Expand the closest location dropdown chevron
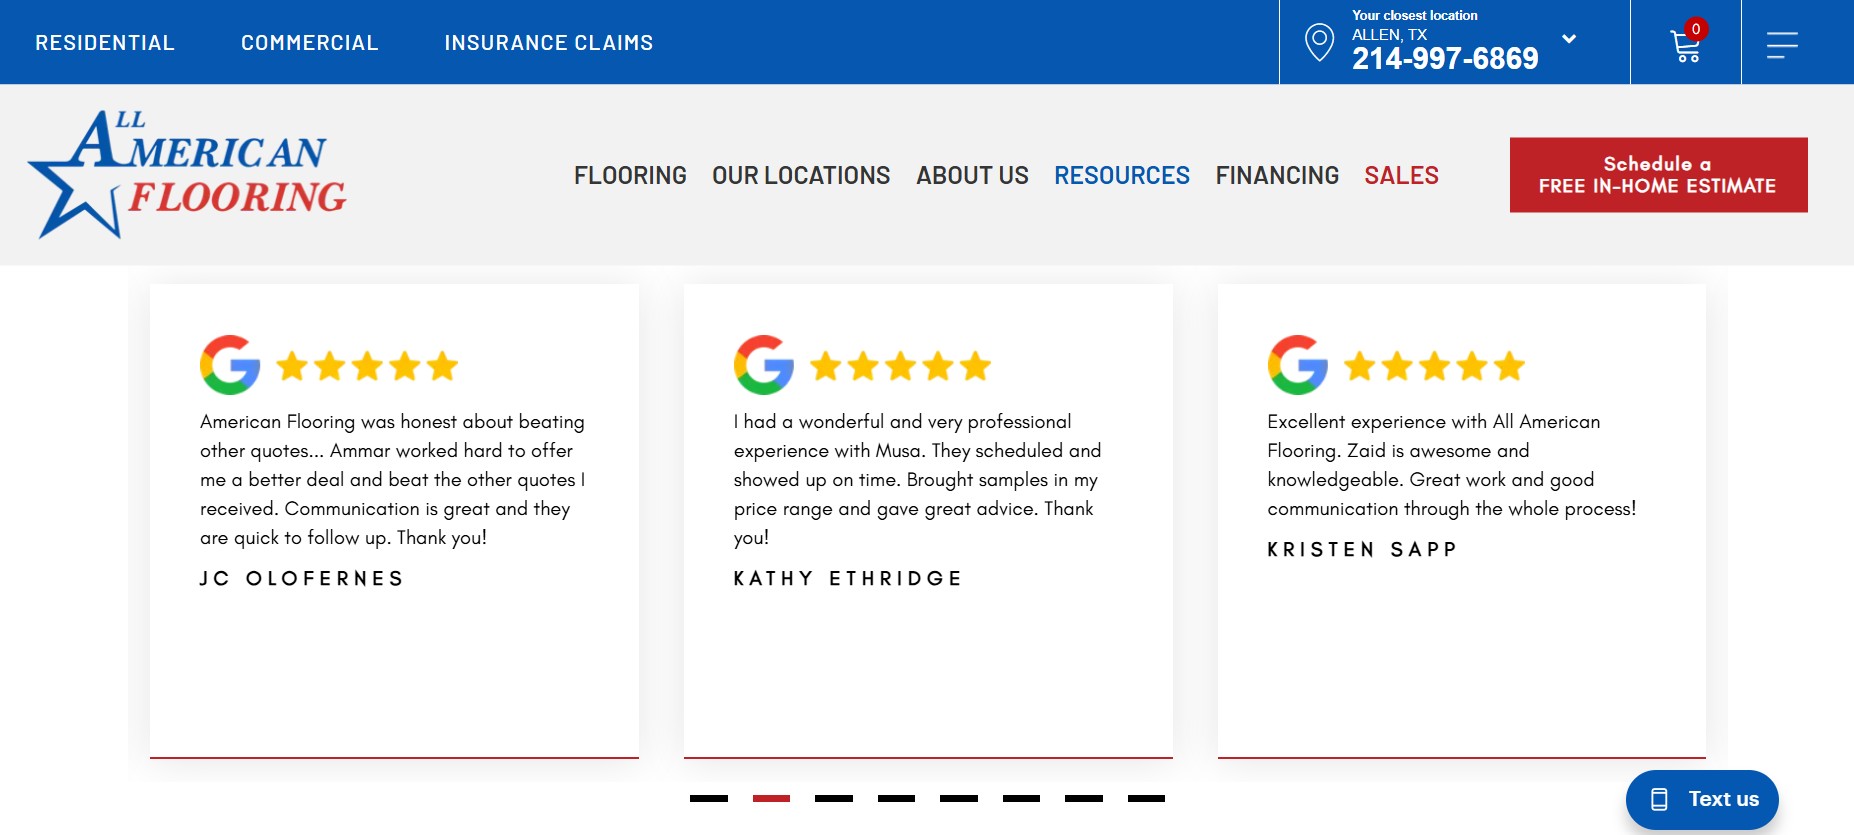Viewport: 1854px width, 835px height. click(1569, 39)
